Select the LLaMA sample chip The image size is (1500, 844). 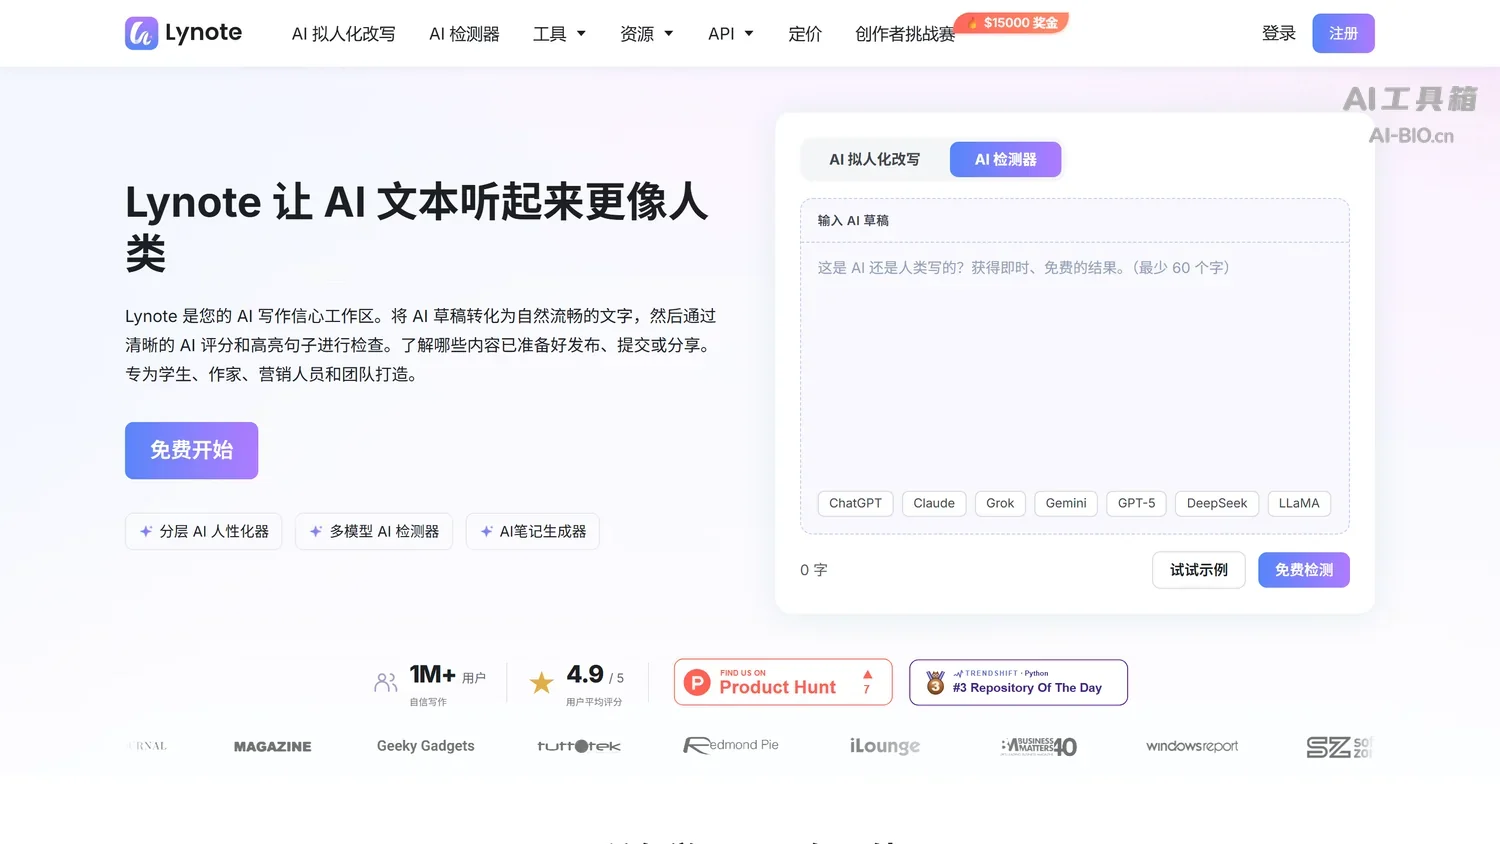click(x=1299, y=503)
